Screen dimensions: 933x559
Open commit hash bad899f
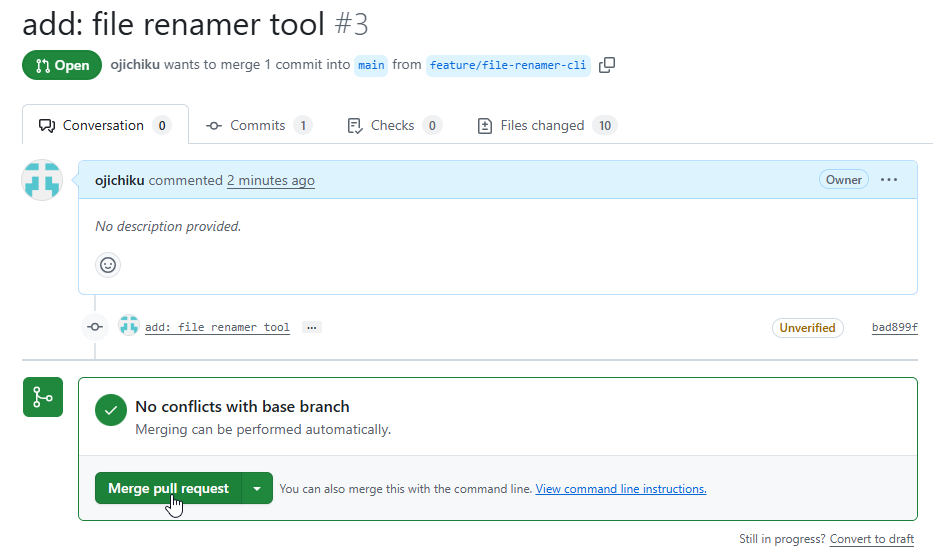pyautogui.click(x=894, y=328)
